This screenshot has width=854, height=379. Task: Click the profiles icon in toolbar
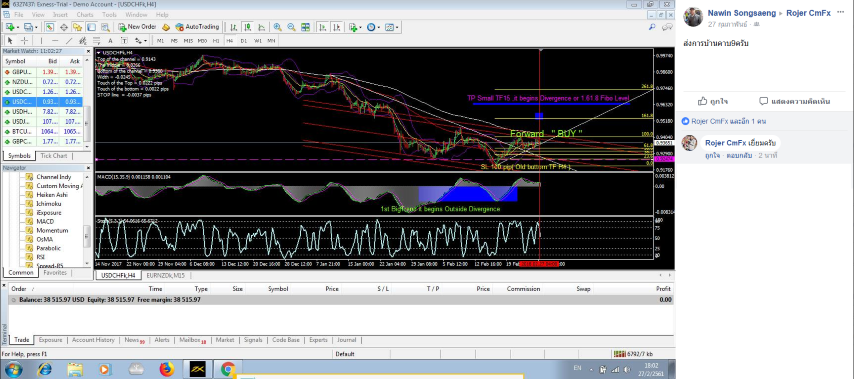point(28,27)
